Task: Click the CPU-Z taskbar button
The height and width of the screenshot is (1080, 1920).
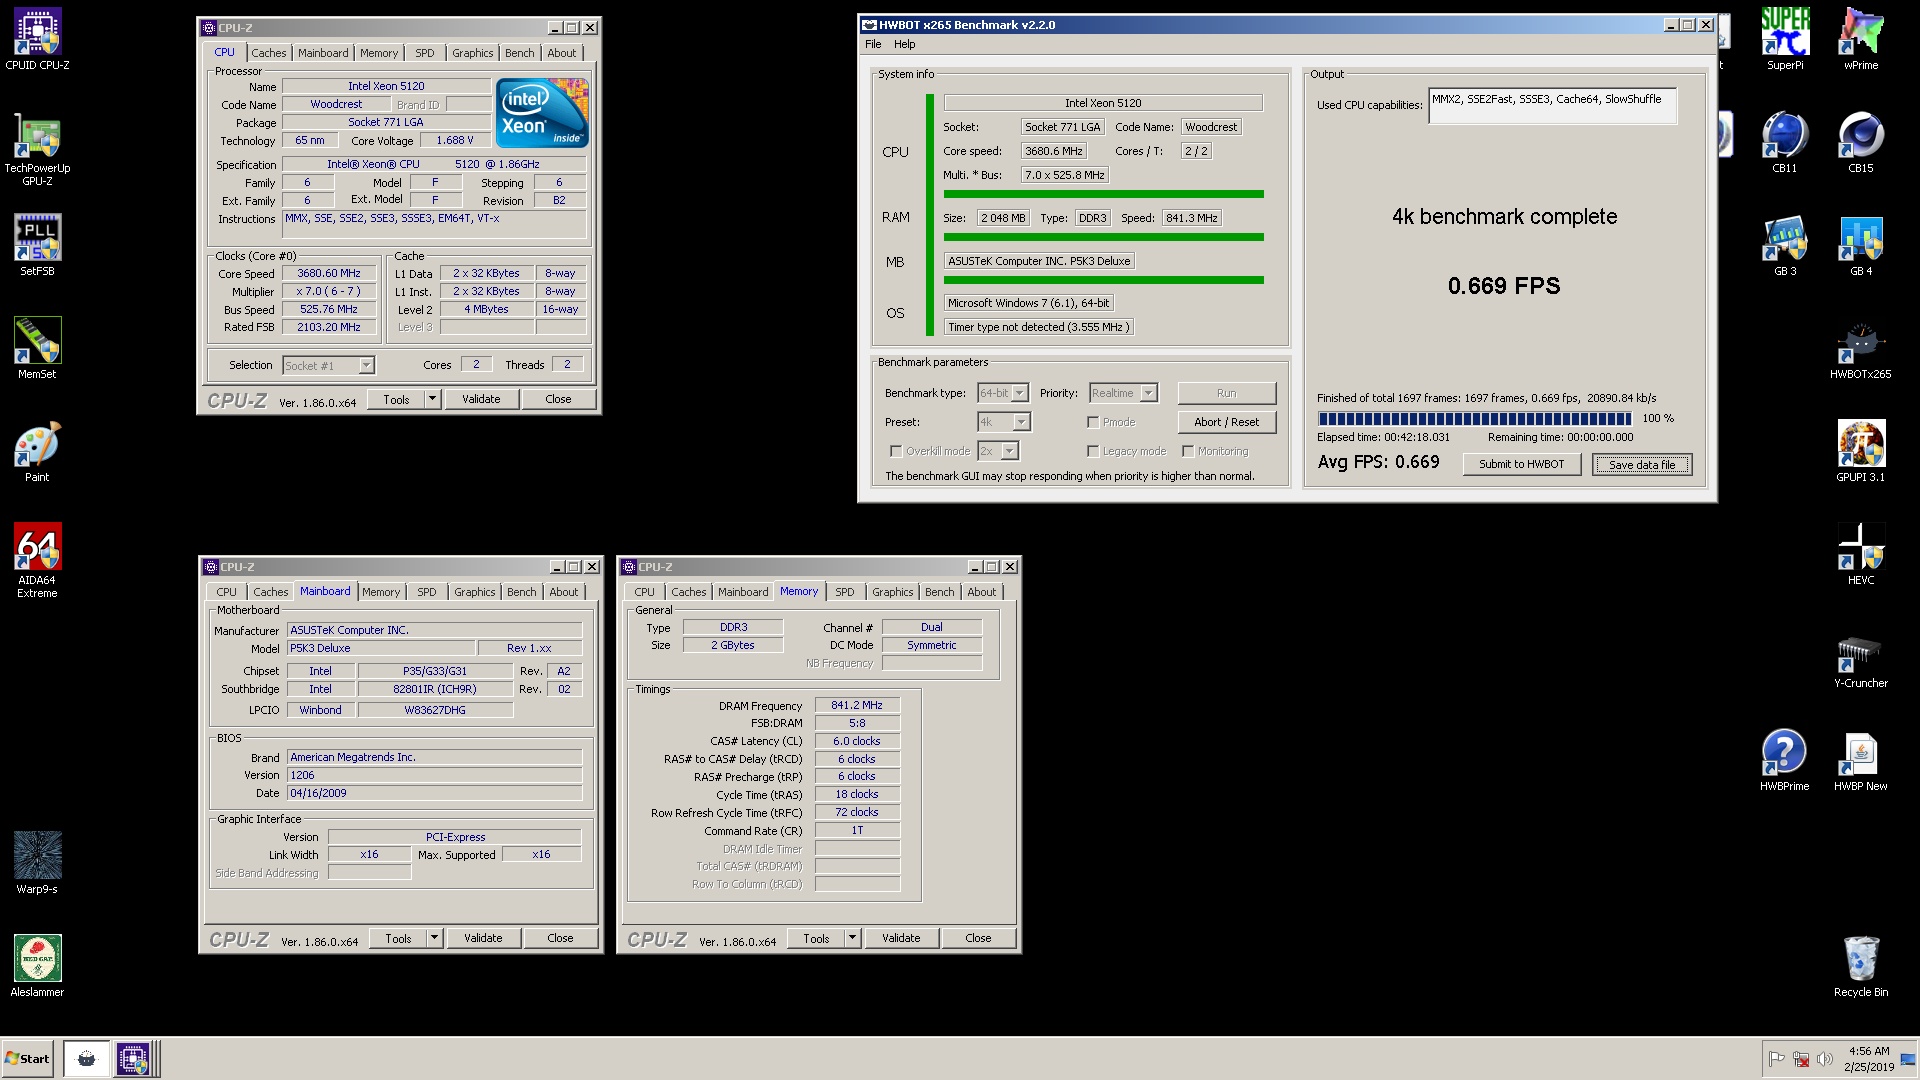Action: coord(133,1059)
